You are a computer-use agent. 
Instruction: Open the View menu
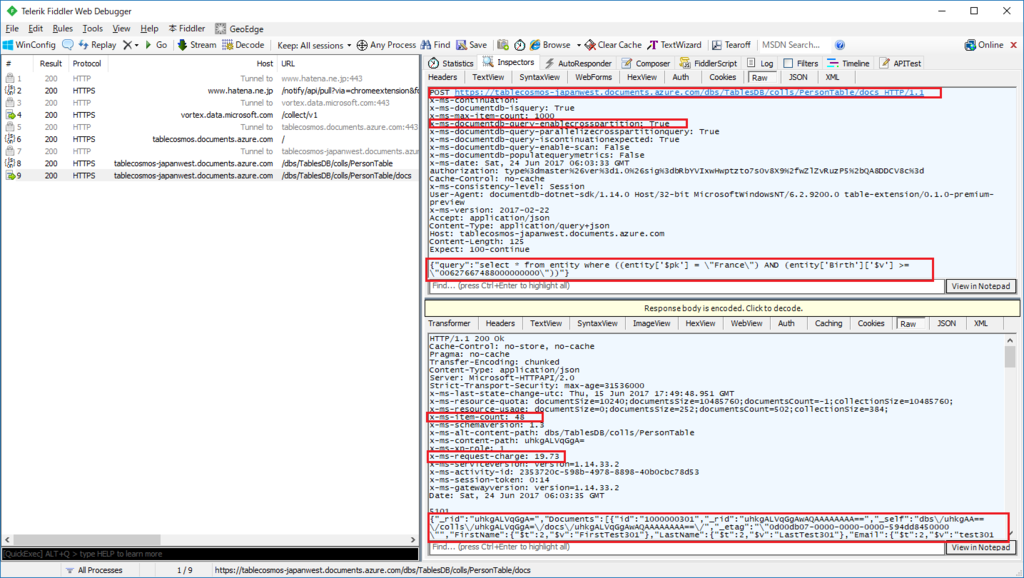(121, 29)
